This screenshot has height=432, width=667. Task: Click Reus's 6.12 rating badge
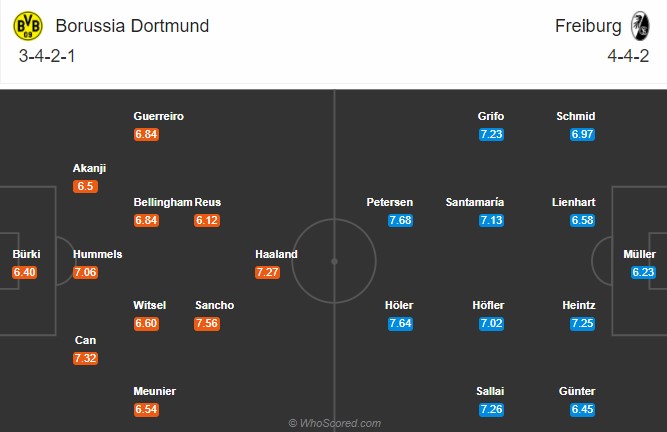[207, 220]
